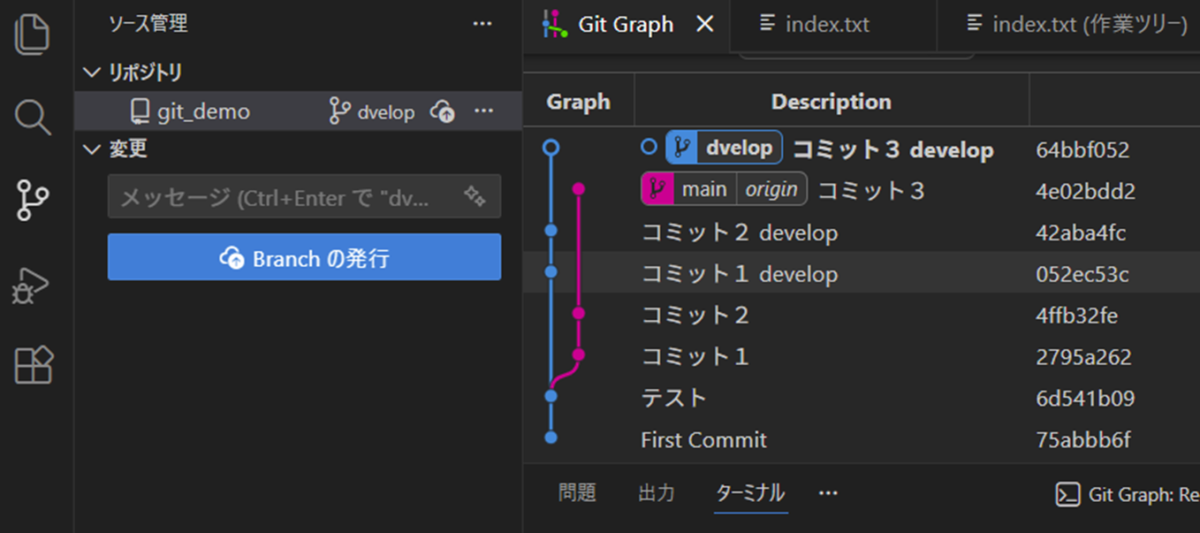Open the 問題 panel tab
This screenshot has height=533, width=1200.
(x=577, y=493)
